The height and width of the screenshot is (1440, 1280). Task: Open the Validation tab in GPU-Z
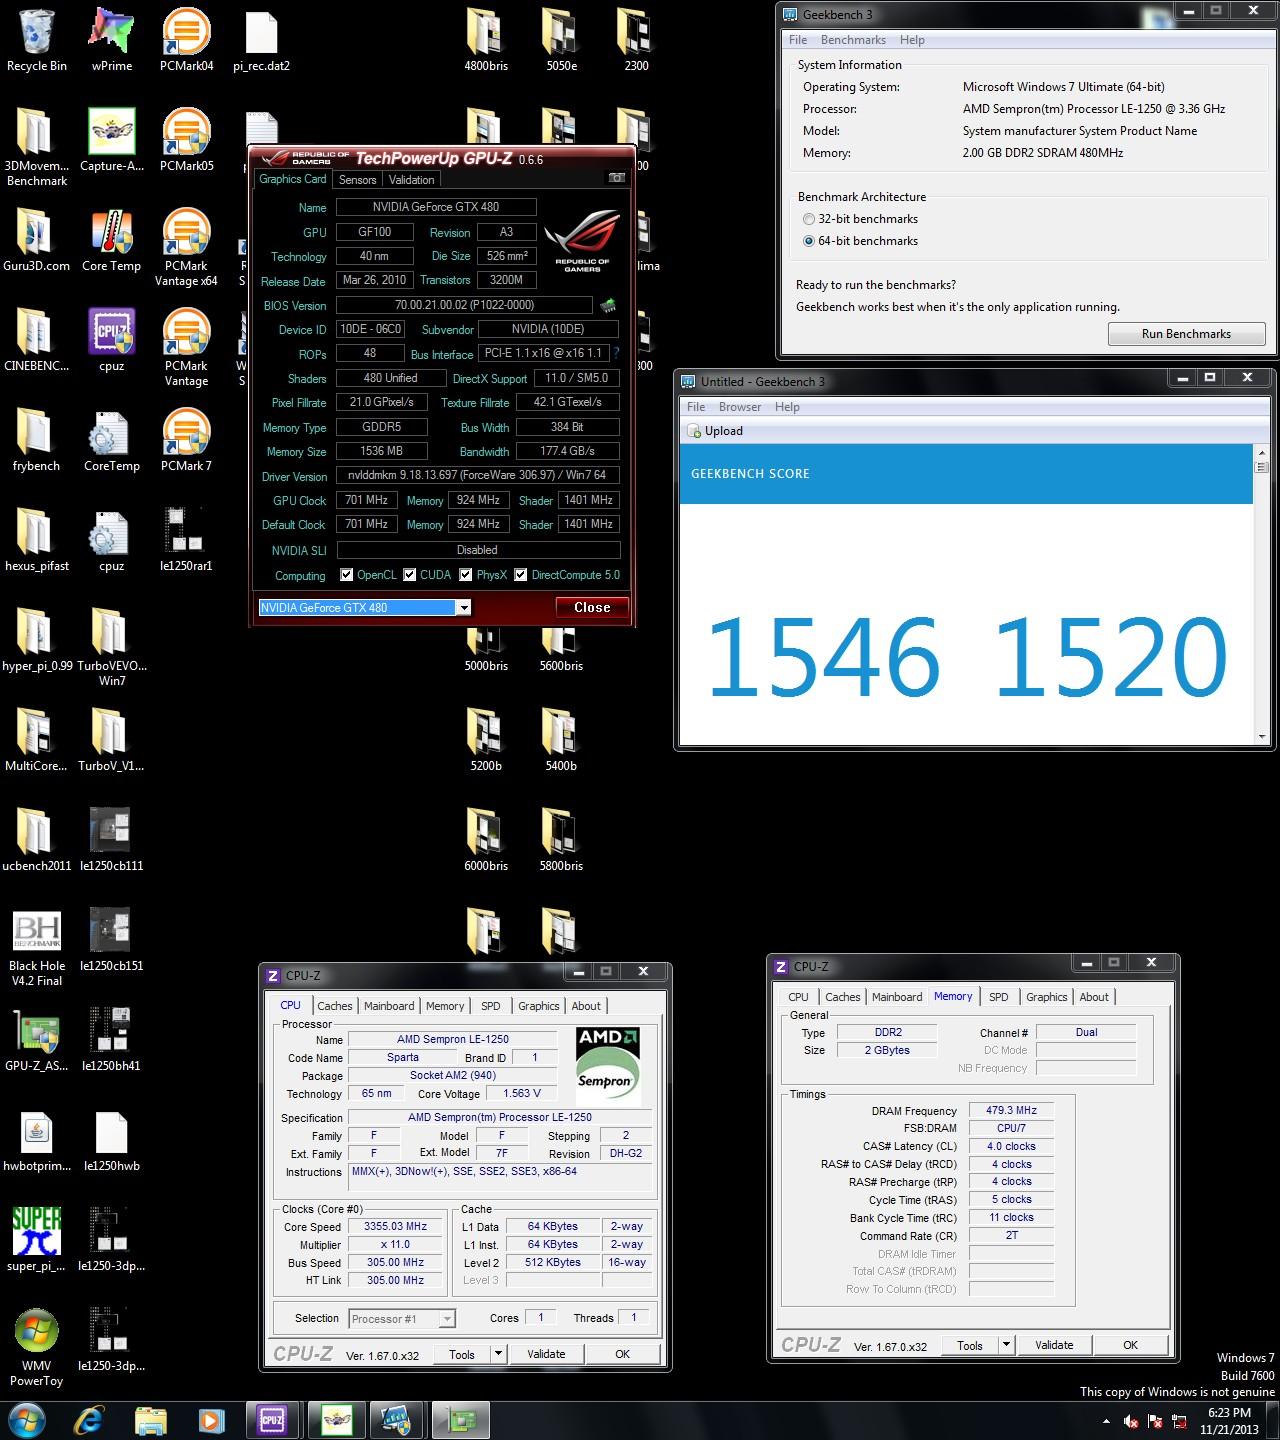click(x=411, y=180)
